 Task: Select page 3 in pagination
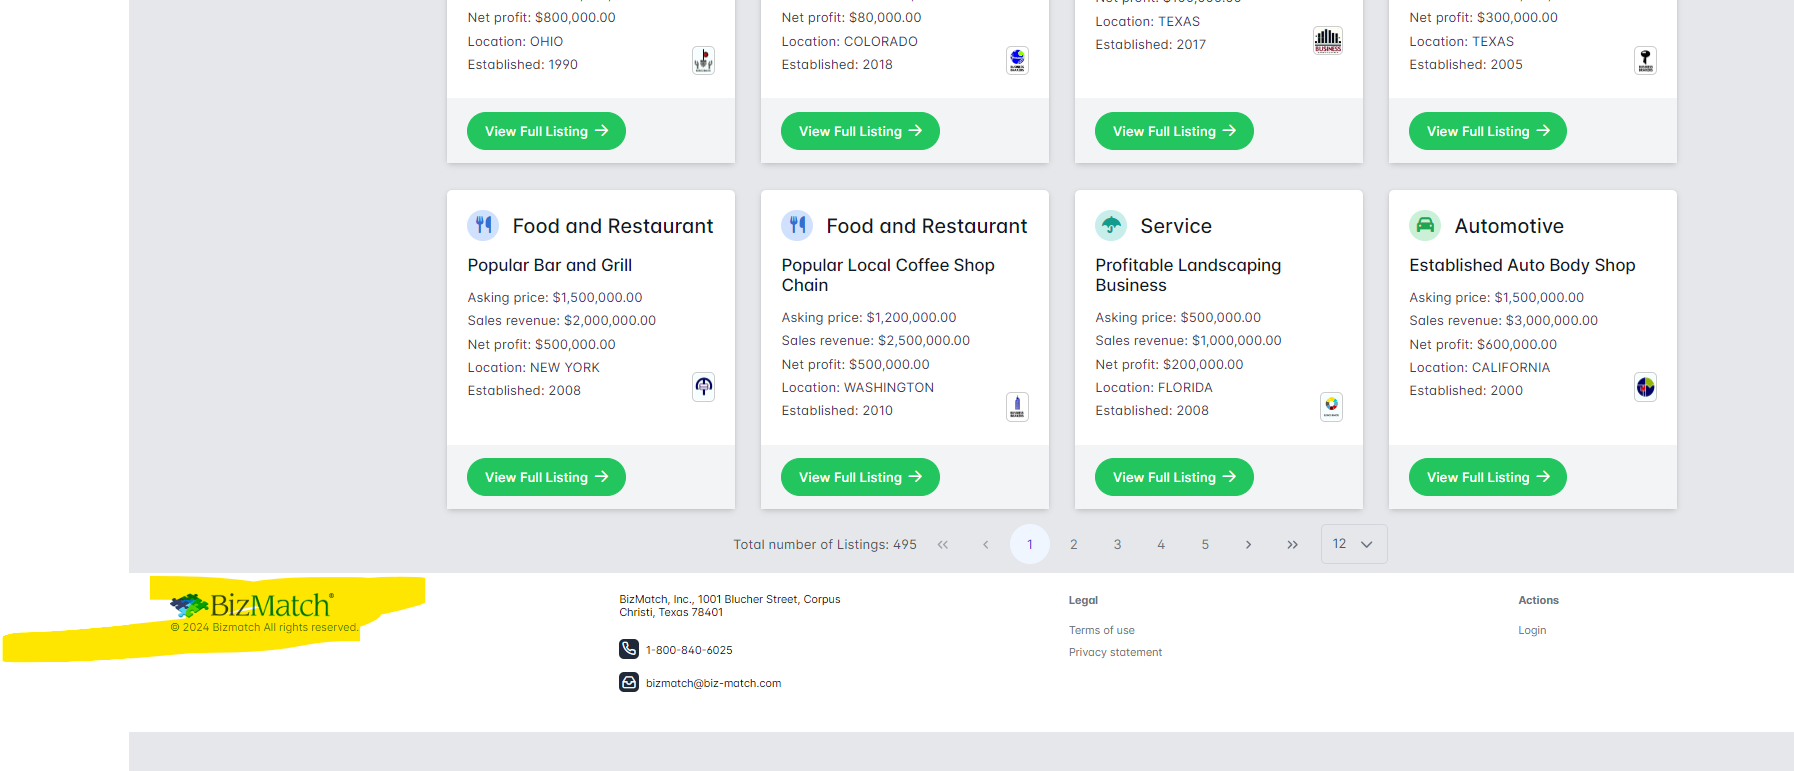tap(1117, 545)
